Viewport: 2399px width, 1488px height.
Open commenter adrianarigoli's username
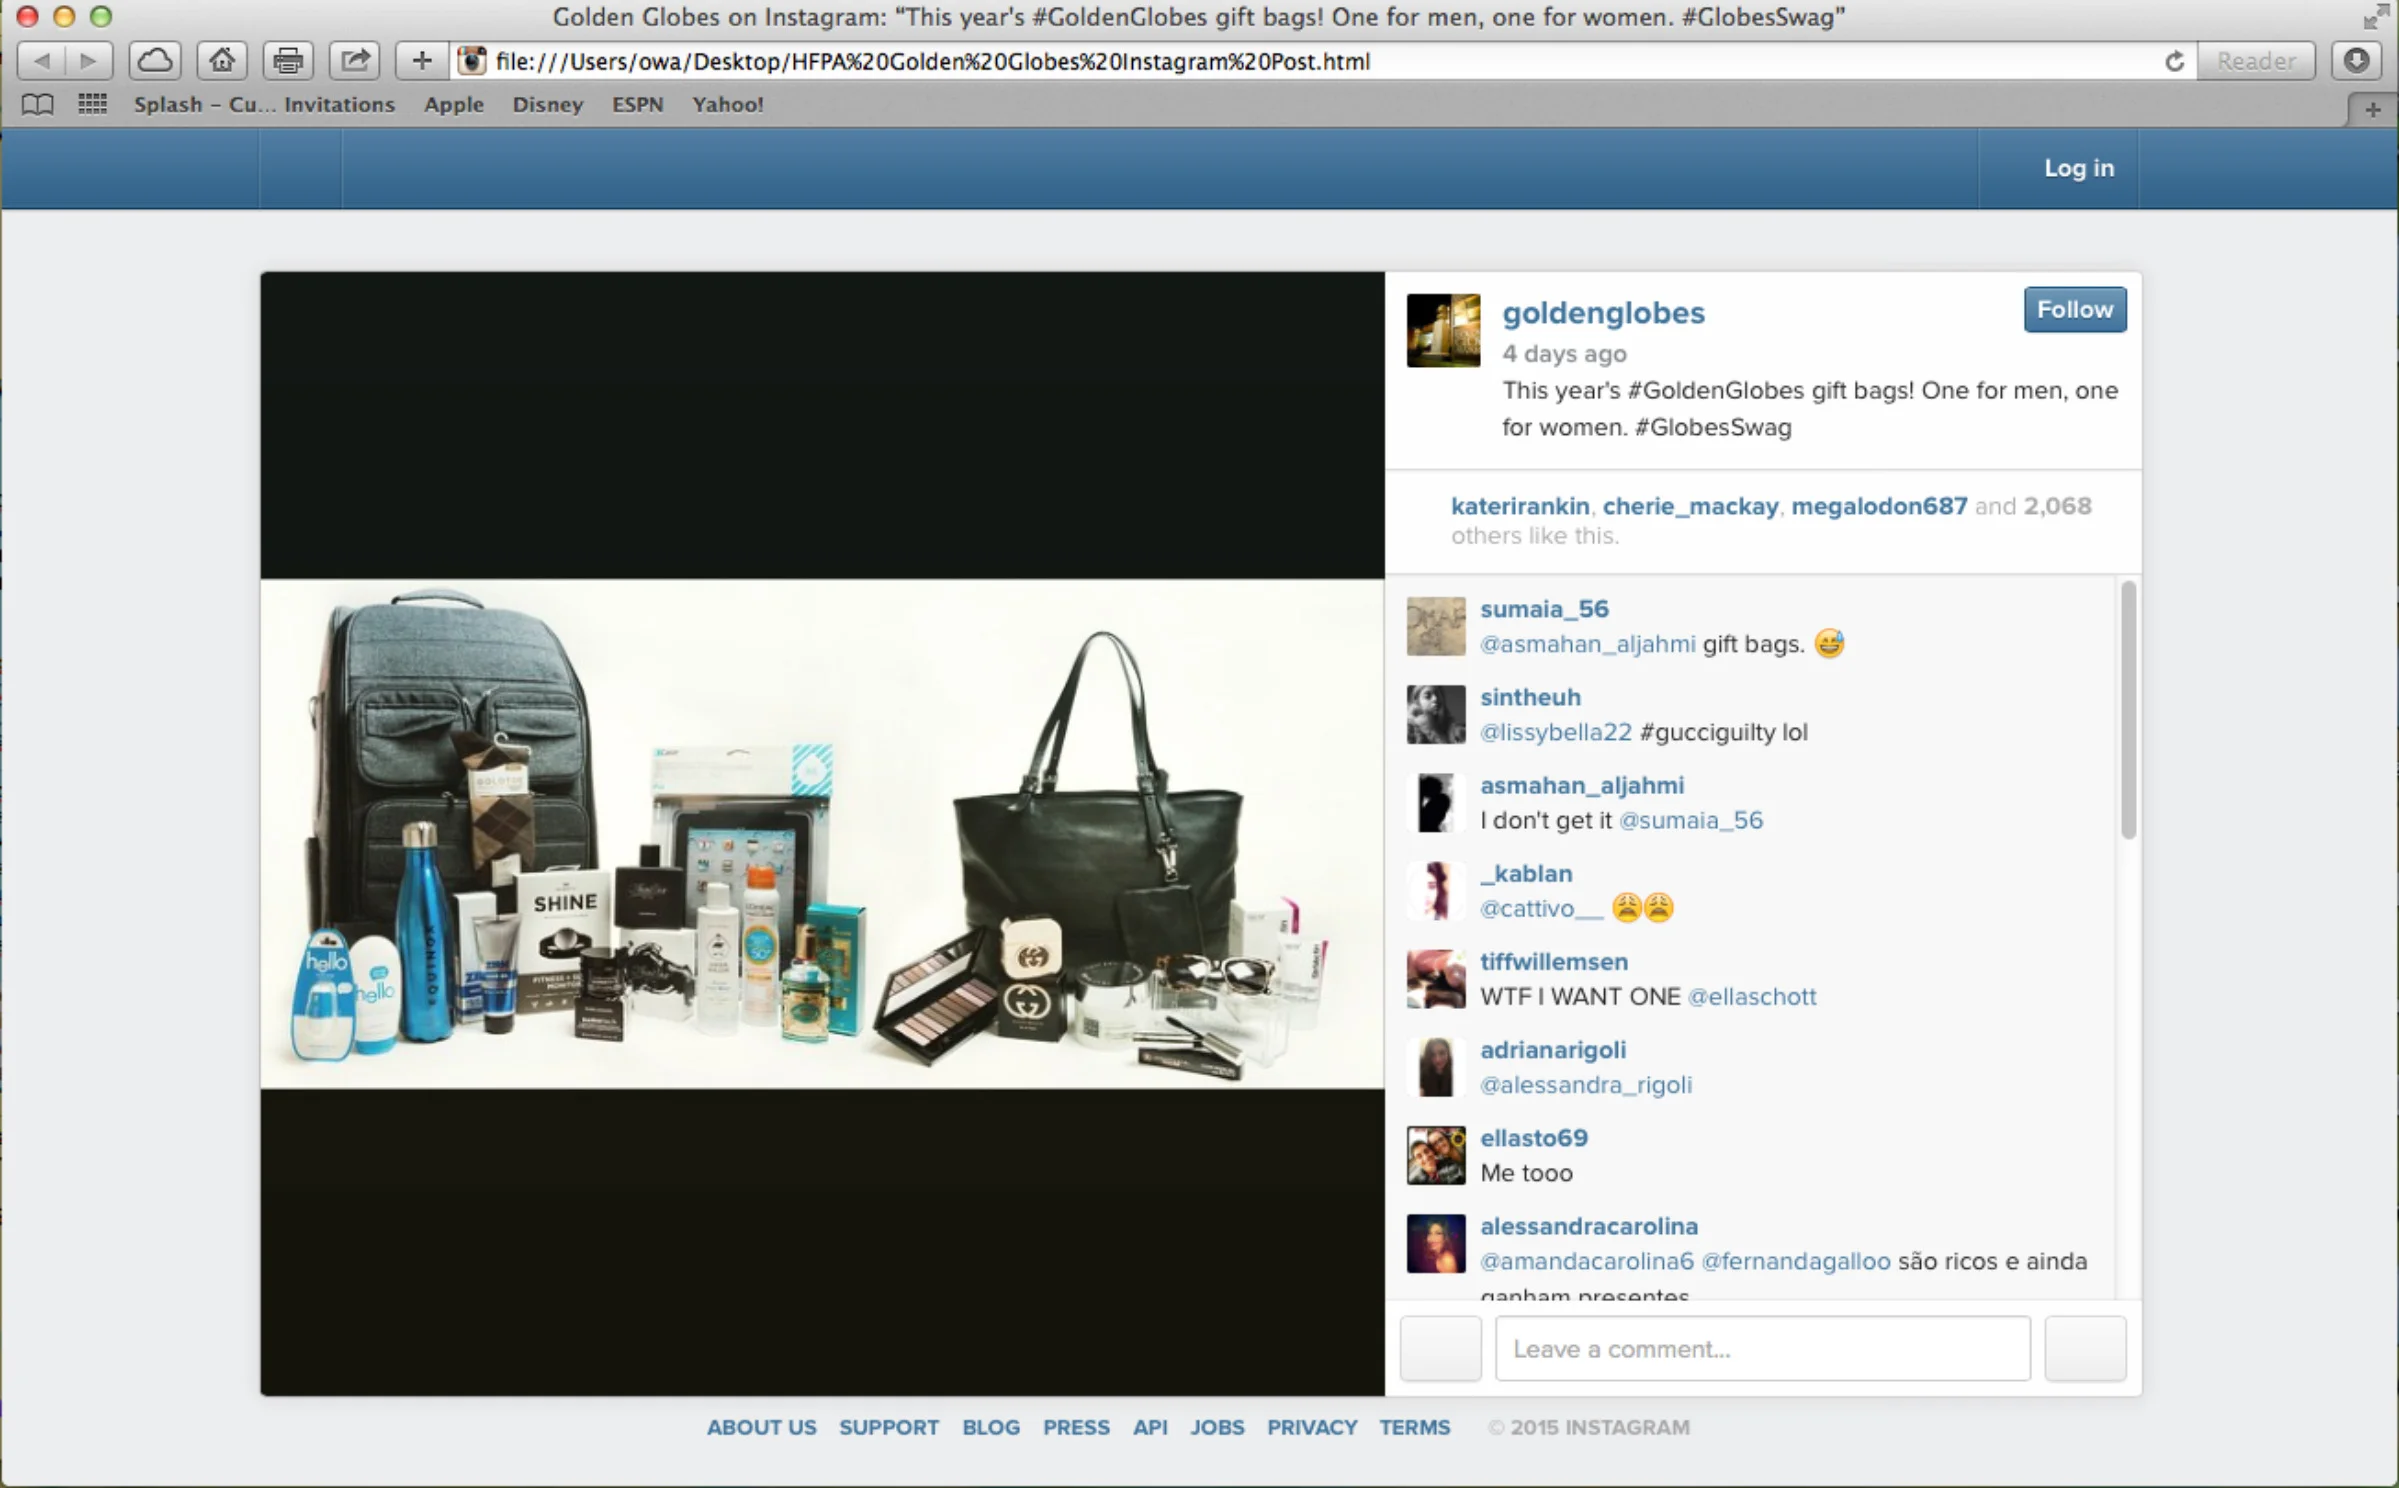1553,1049
